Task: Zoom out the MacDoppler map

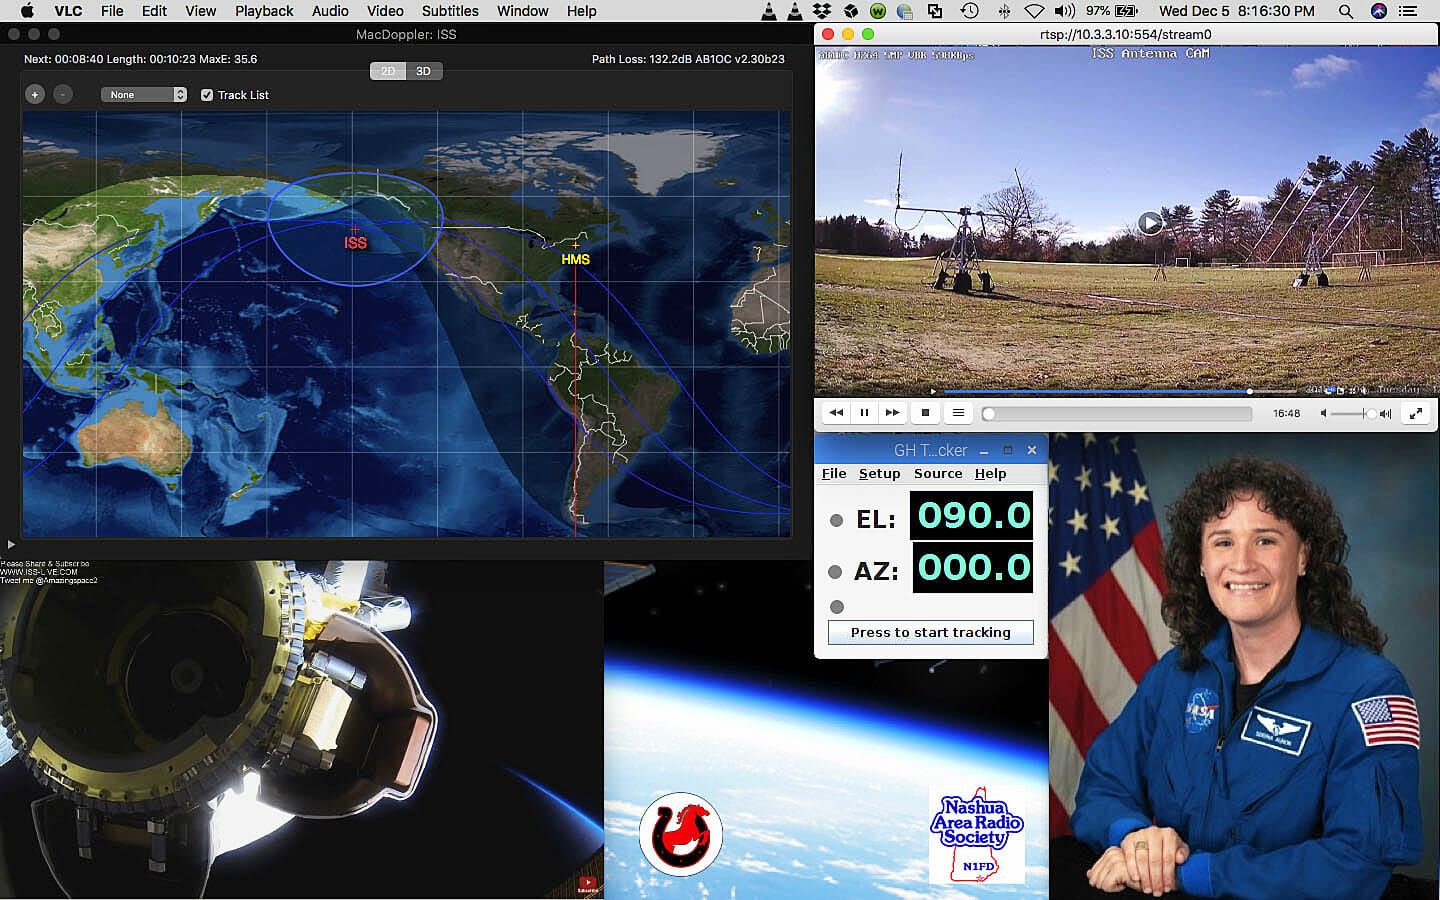Action: pyautogui.click(x=63, y=94)
